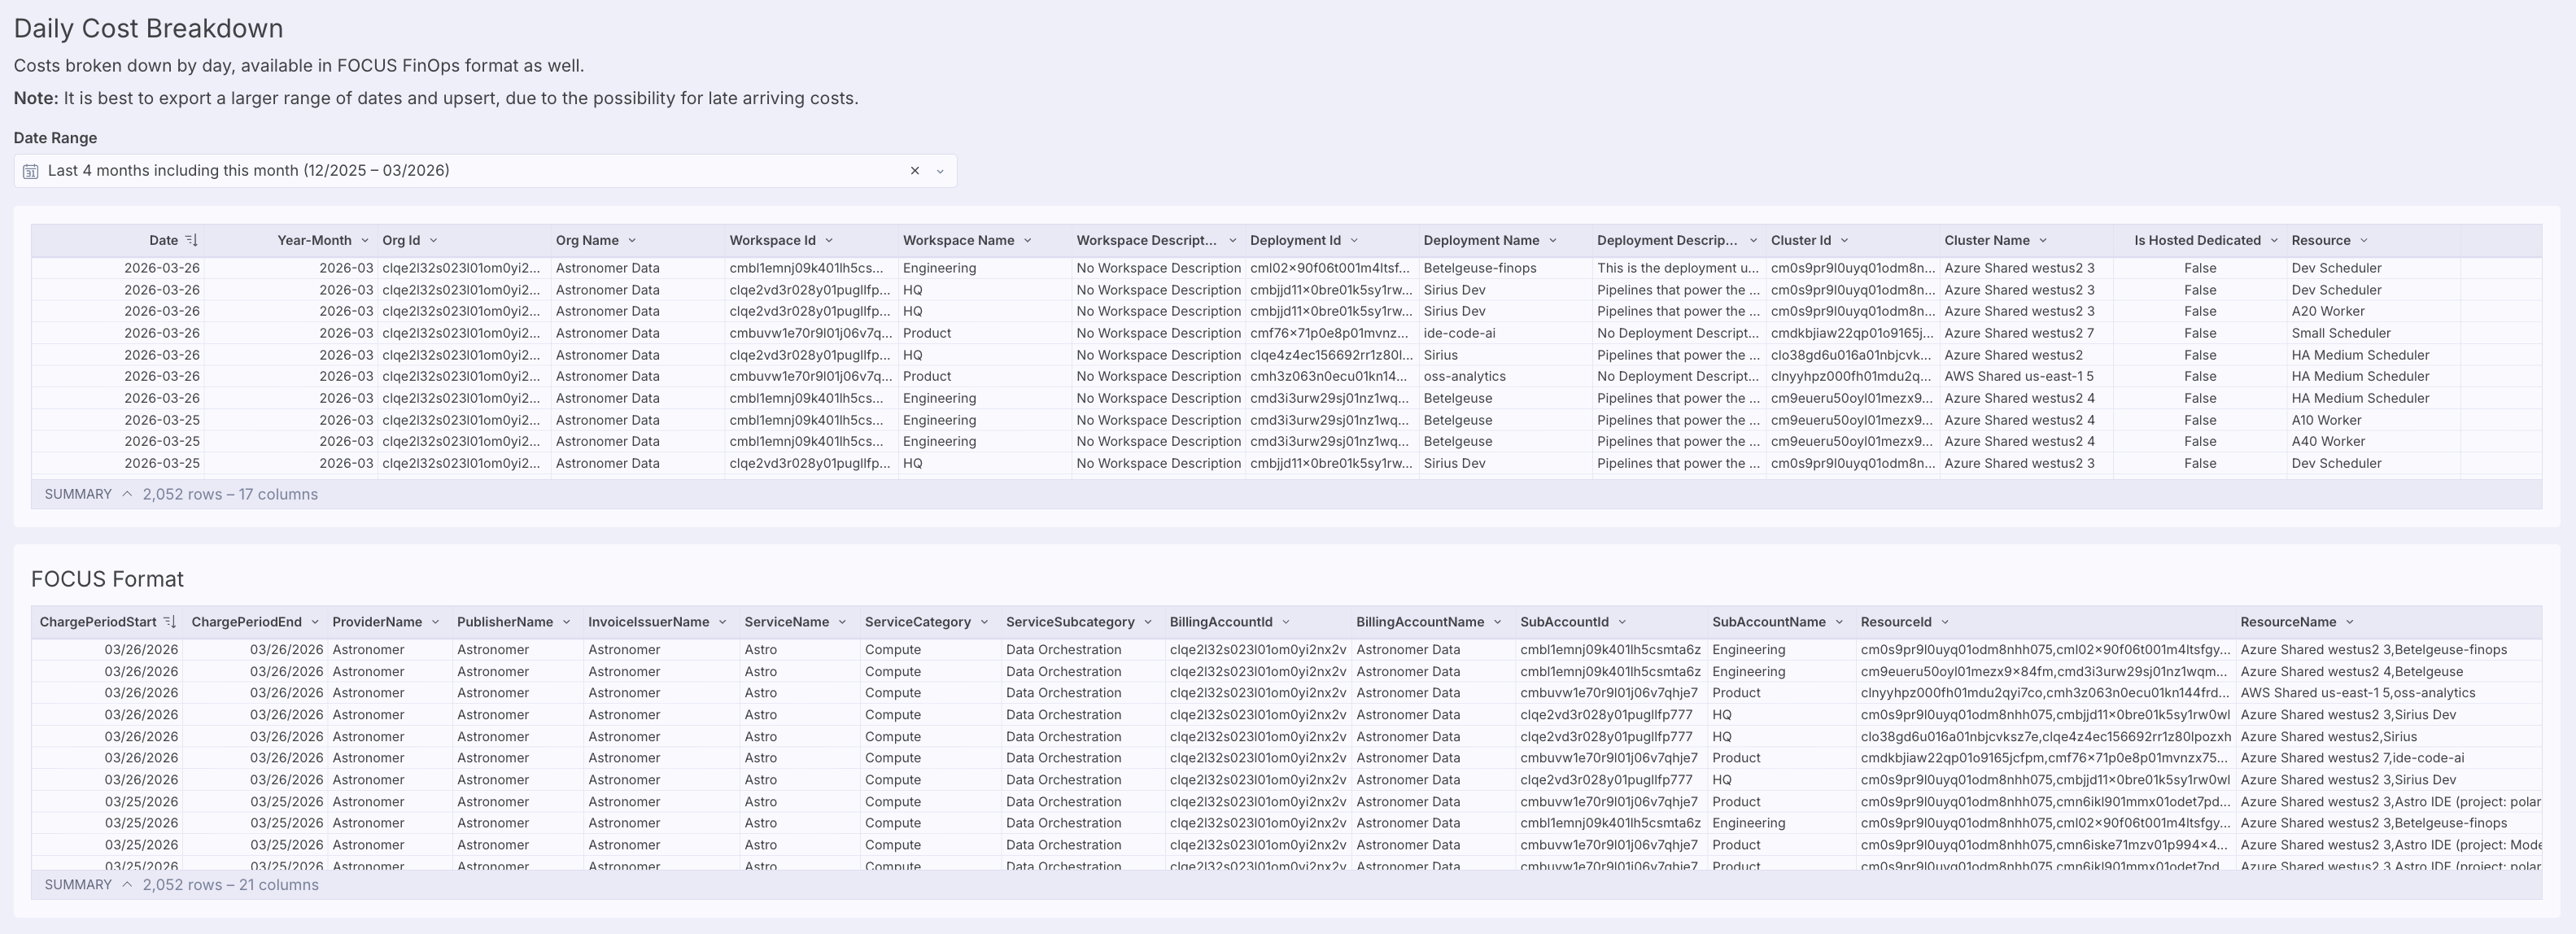
Task: Open the ResourceName column menu chevron
Action: point(2351,621)
